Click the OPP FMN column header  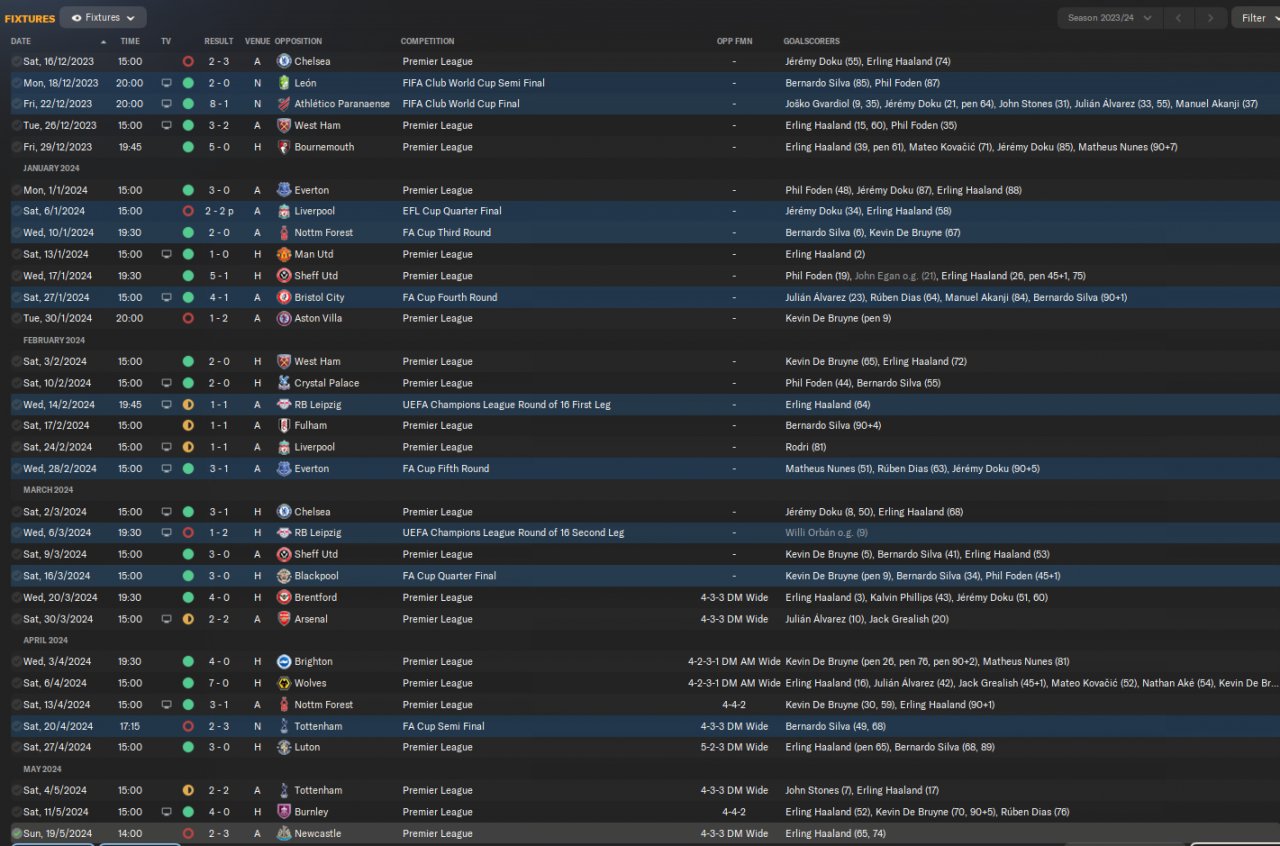[x=735, y=41]
